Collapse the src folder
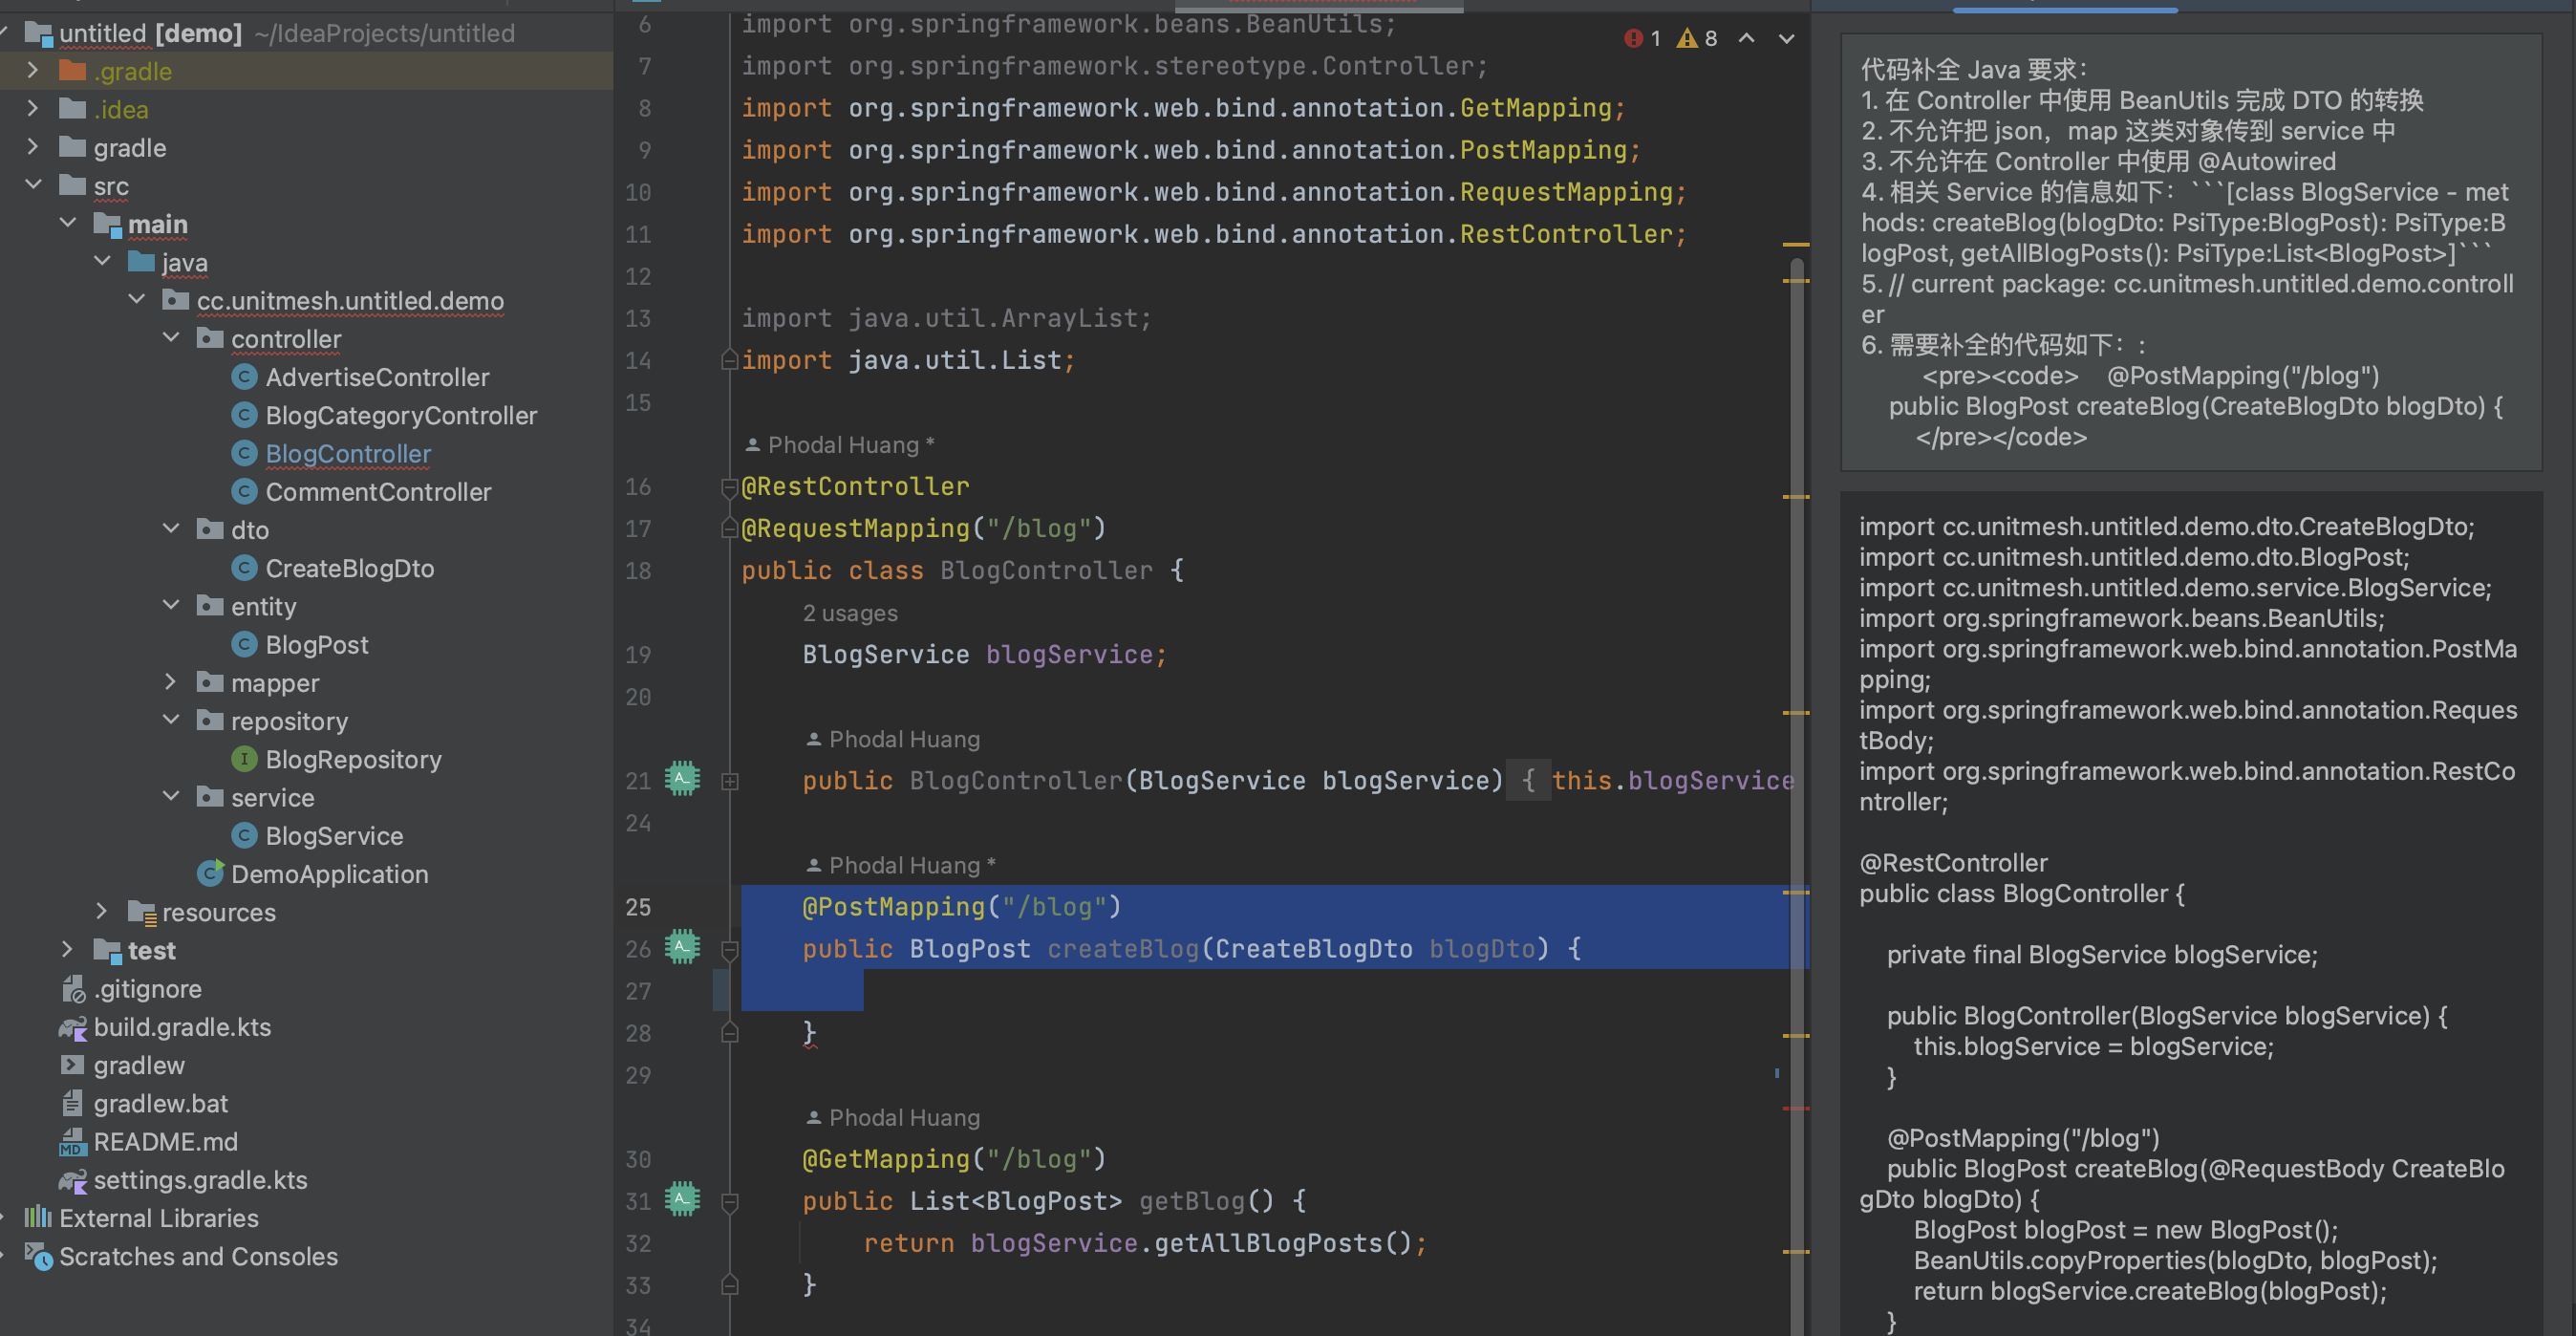 (x=33, y=185)
